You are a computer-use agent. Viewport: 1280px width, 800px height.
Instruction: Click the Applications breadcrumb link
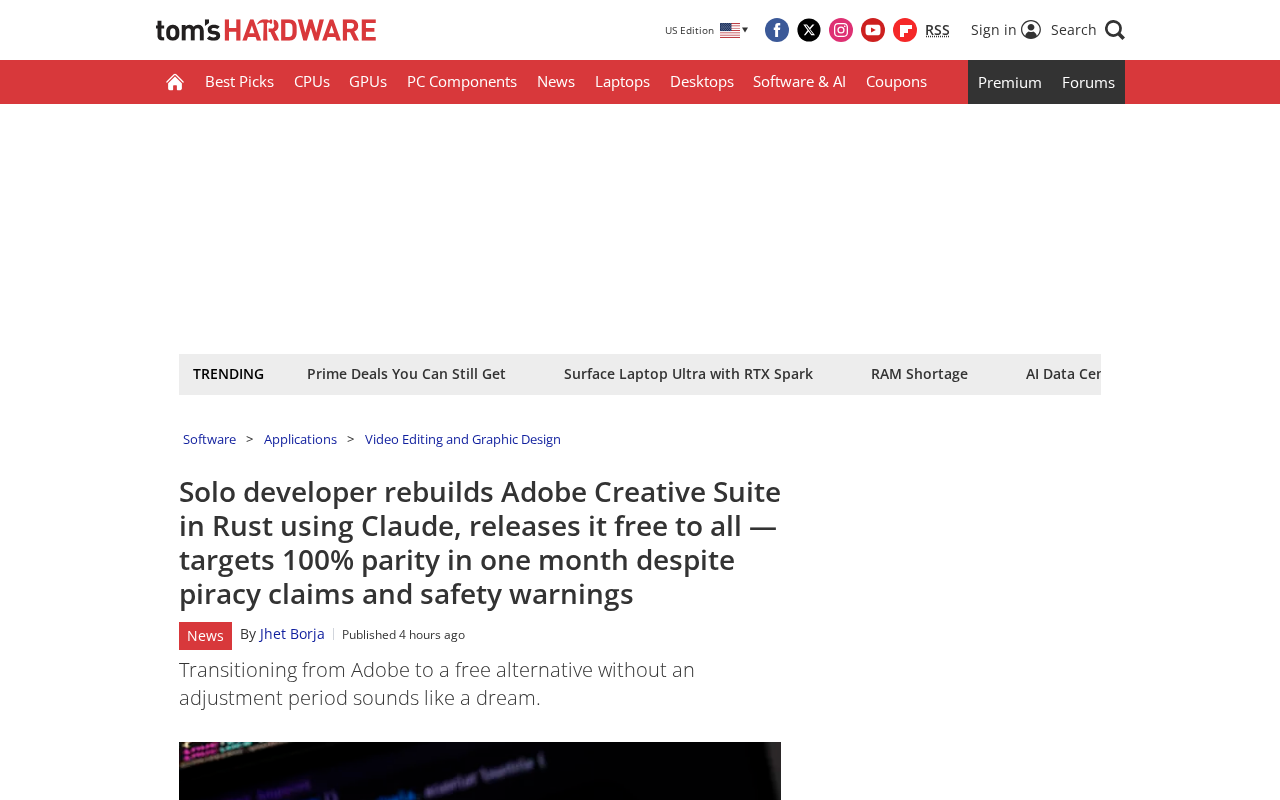coord(300,439)
